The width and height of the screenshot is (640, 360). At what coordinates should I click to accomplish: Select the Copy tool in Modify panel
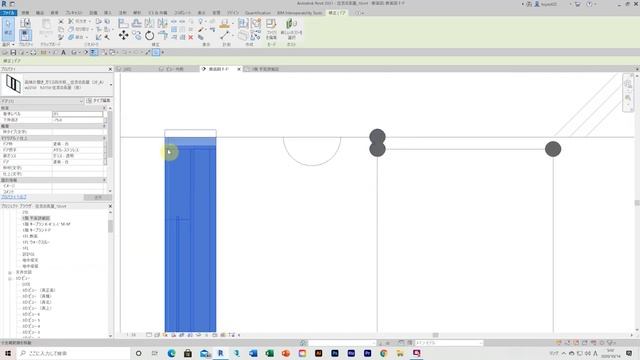(x=137, y=36)
